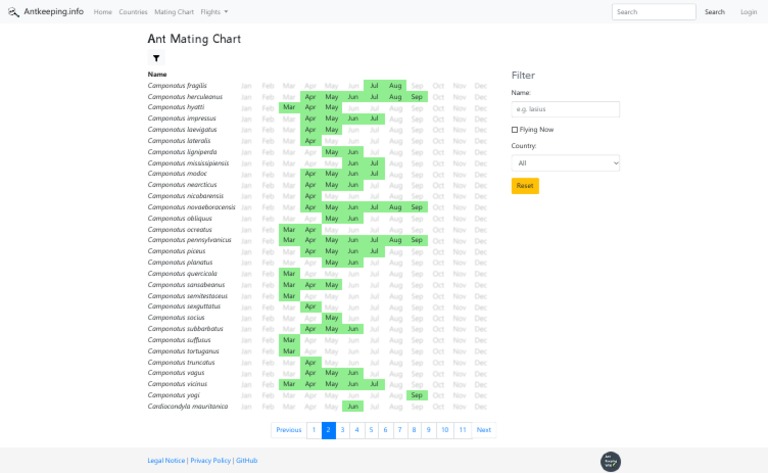Expand the Flights menu dropdown
The height and width of the screenshot is (473, 768).
click(214, 12)
